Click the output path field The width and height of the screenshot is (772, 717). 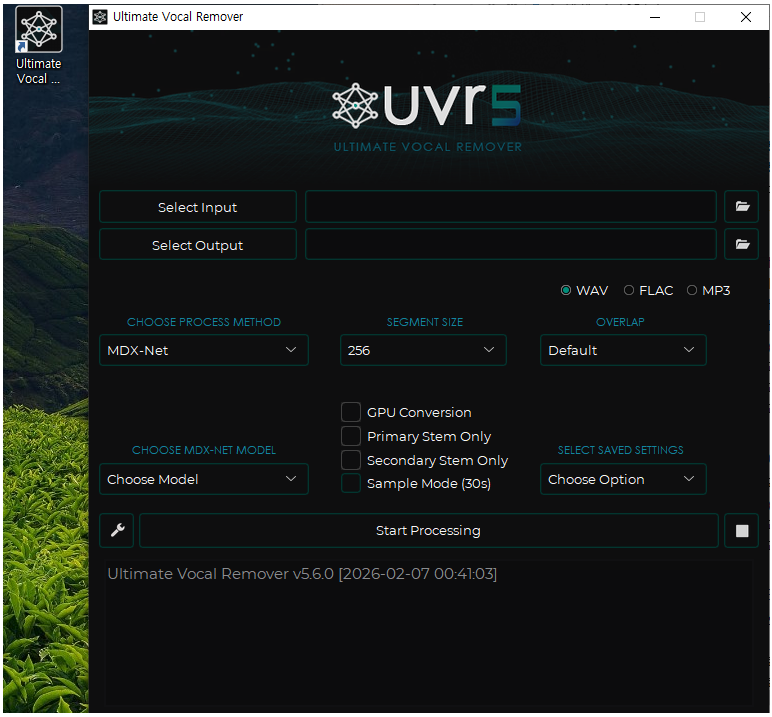(511, 244)
